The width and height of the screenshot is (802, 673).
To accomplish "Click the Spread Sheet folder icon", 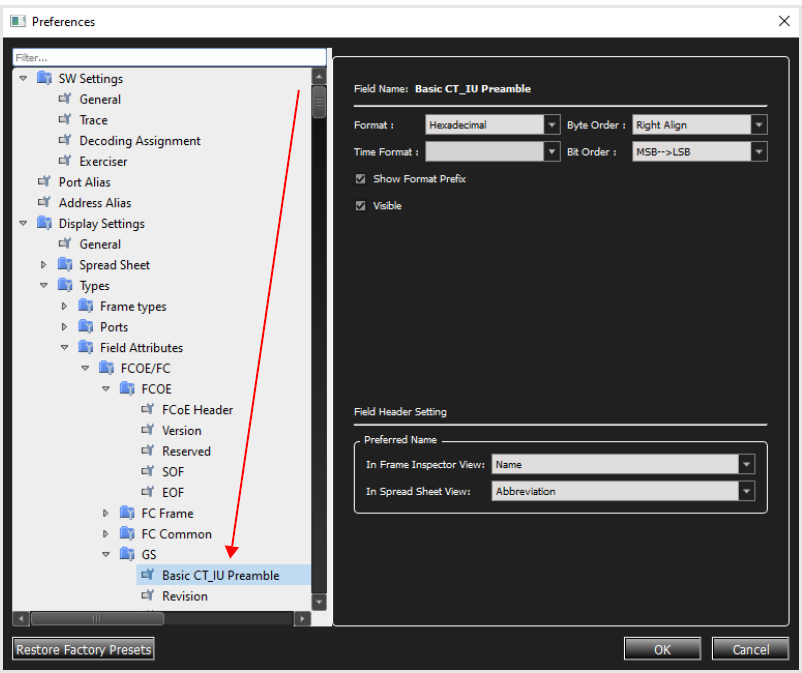I will coord(65,264).
